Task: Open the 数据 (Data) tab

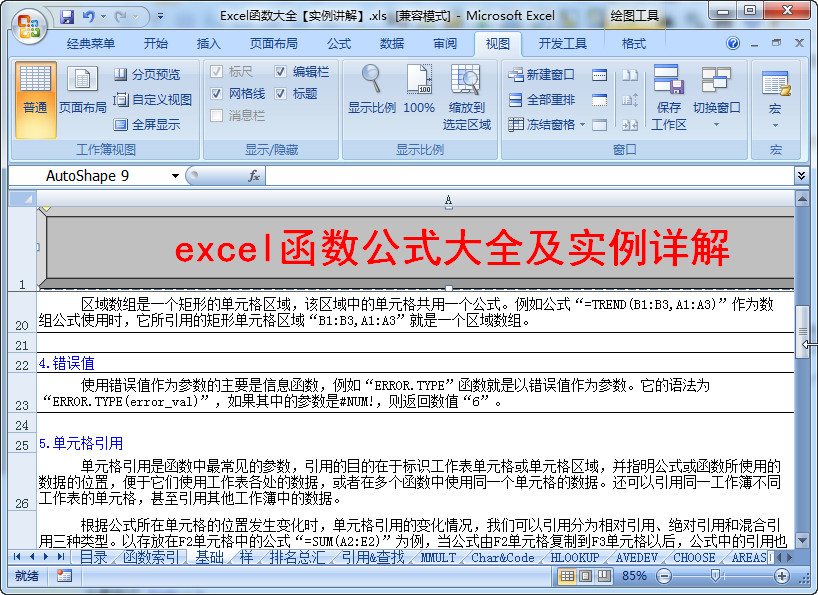Action: (x=392, y=44)
